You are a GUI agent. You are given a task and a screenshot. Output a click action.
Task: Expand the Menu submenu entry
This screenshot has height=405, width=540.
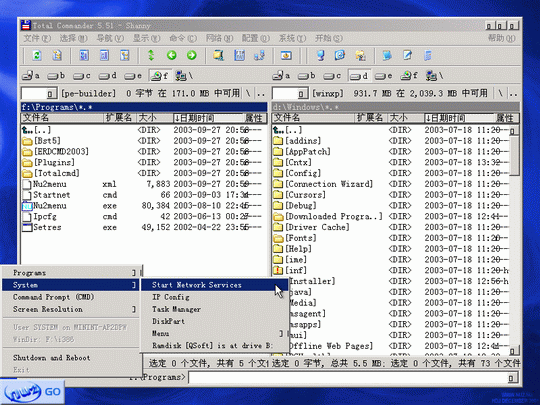(x=214, y=333)
